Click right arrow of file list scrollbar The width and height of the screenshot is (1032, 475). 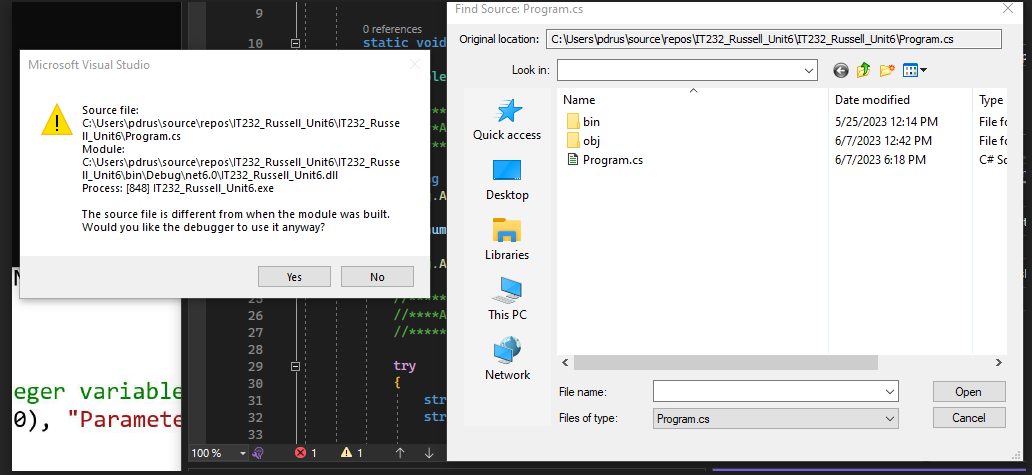pos(998,362)
